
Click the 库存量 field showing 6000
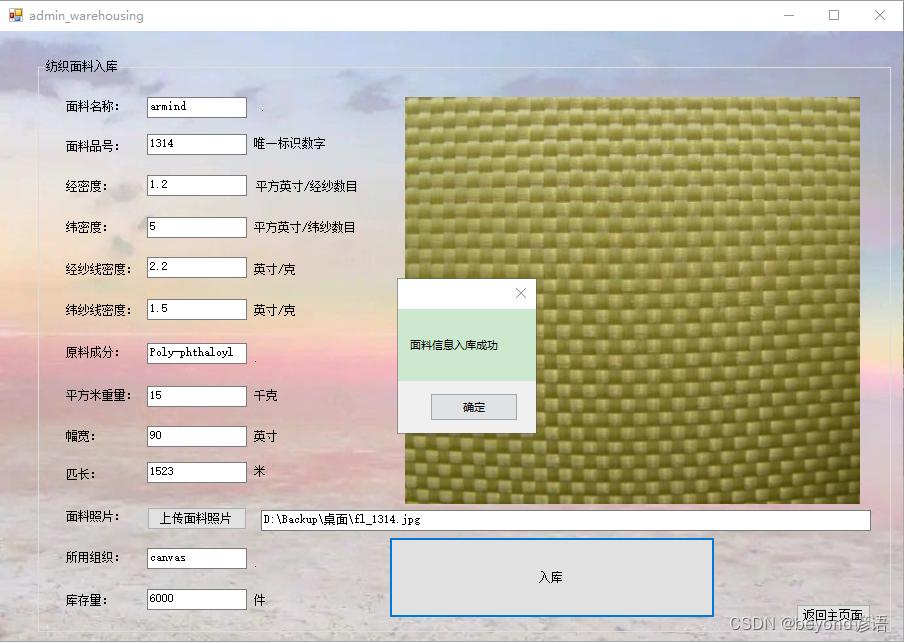tap(196, 598)
